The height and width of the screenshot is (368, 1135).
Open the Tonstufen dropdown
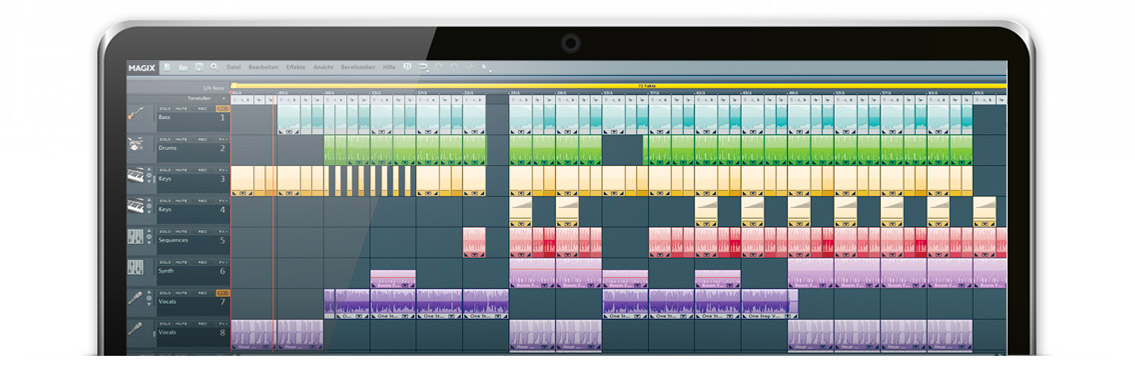[x=207, y=99]
